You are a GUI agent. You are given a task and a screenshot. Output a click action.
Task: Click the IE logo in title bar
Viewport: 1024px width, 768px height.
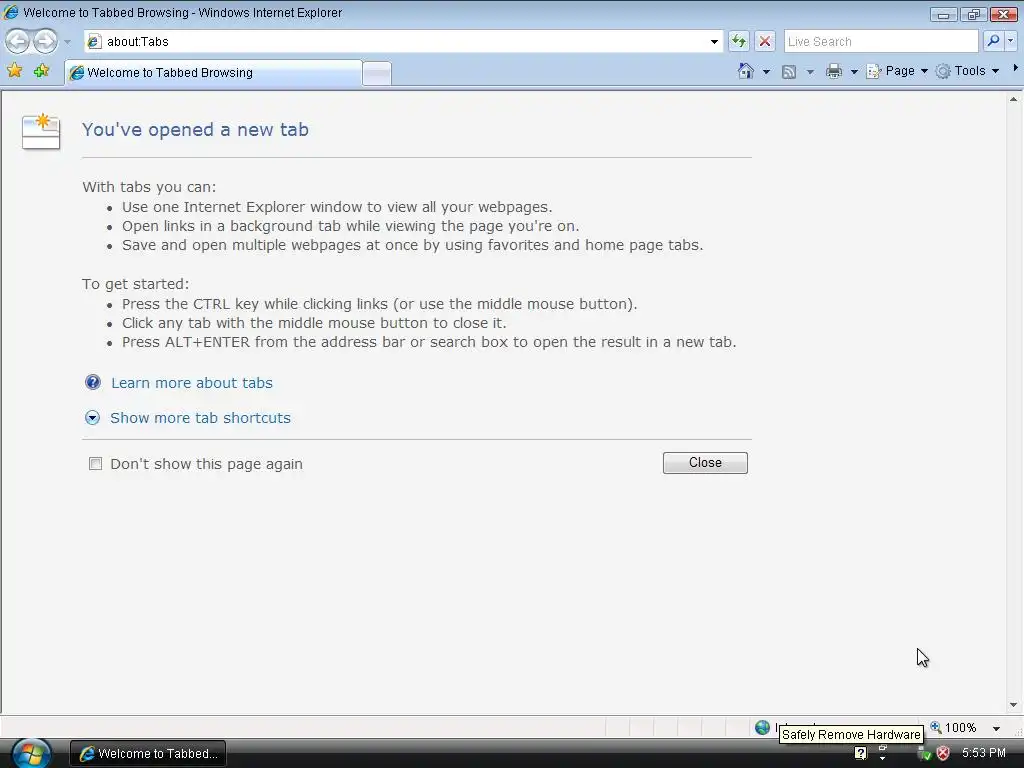coord(11,12)
